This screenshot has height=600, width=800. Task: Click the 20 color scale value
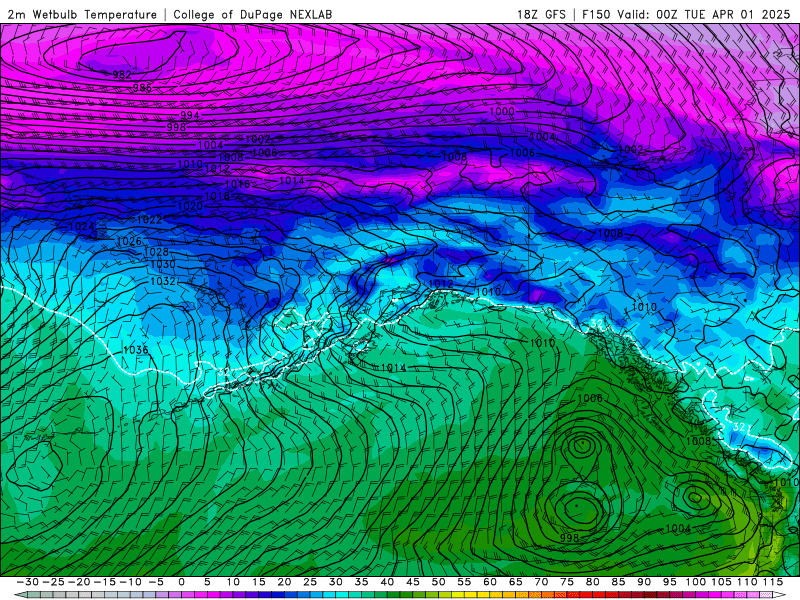[284, 582]
